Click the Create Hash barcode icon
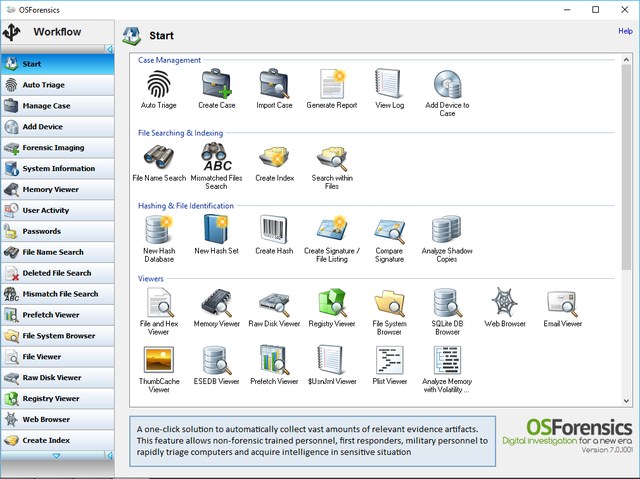640x479 pixels. coord(274,230)
